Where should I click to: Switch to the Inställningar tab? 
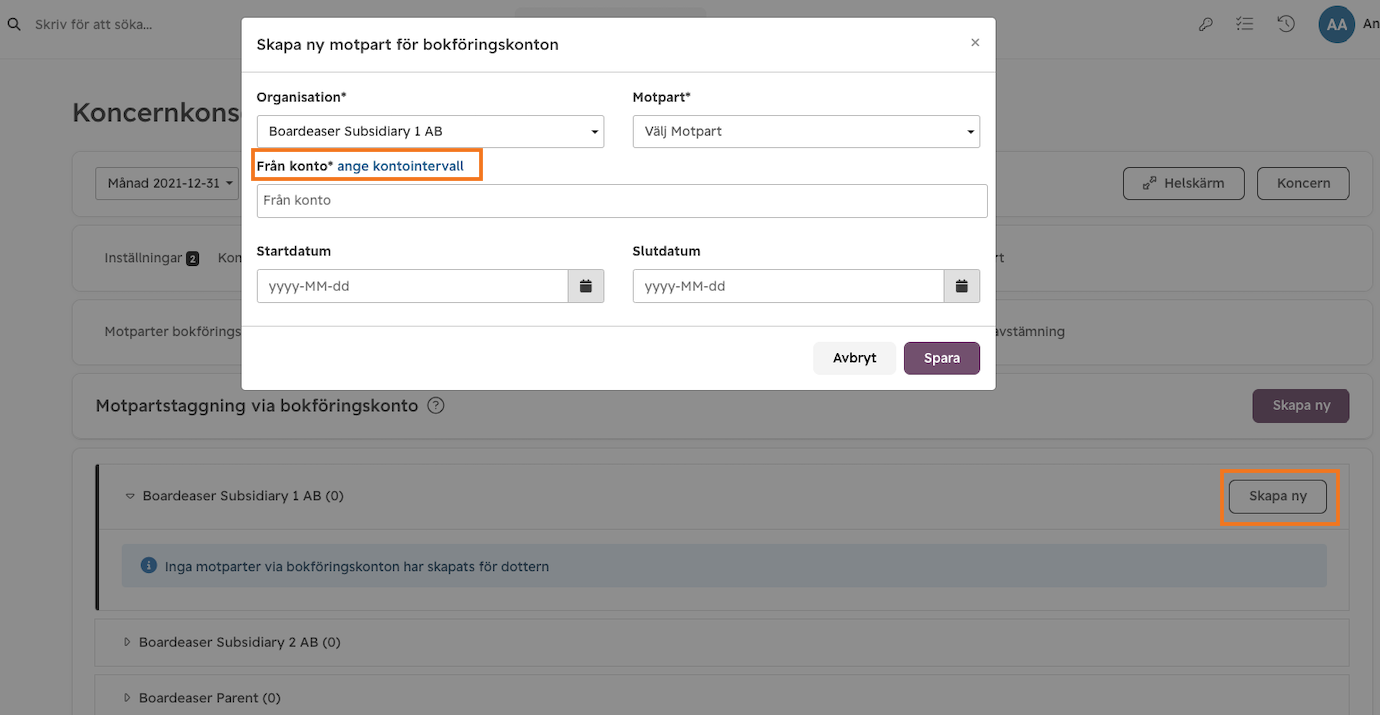pyautogui.click(x=151, y=258)
